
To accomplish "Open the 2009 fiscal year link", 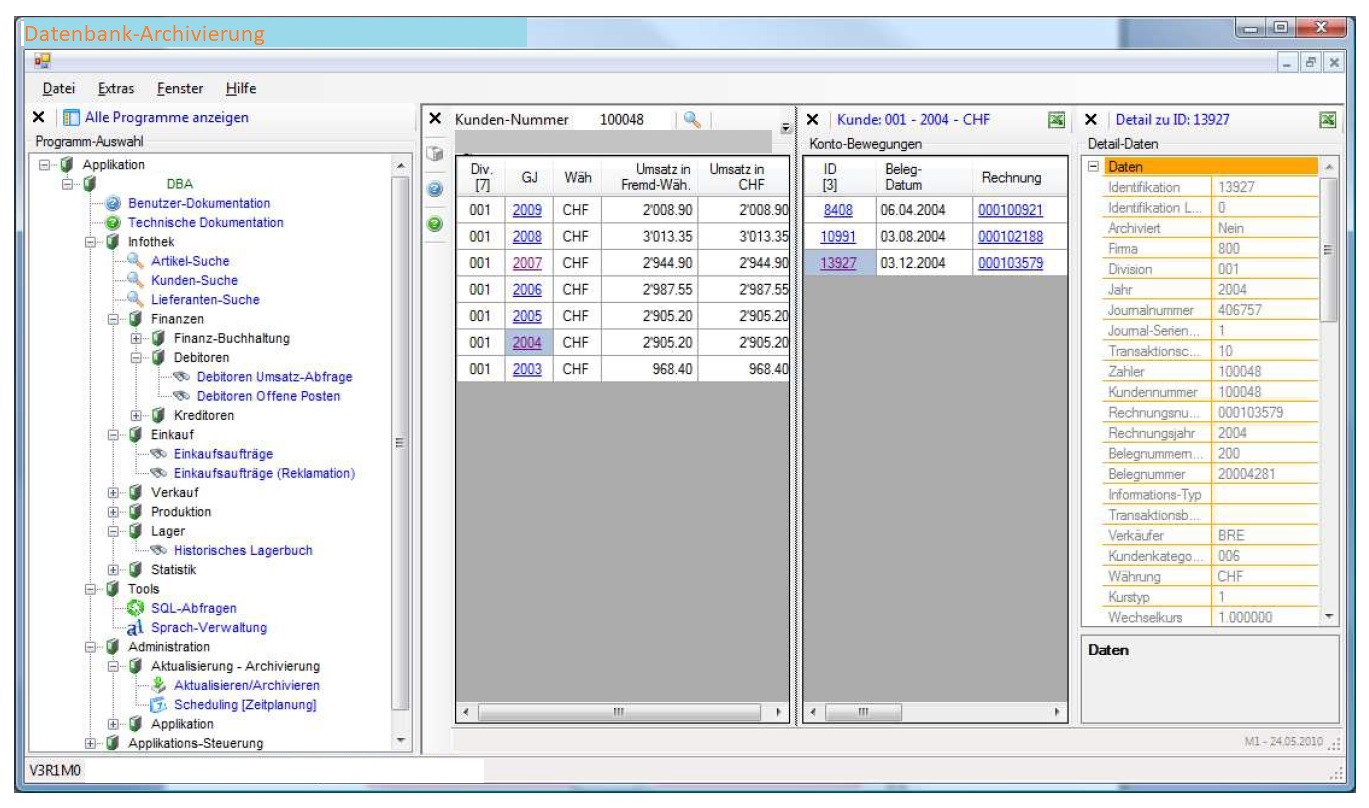I will click(527, 211).
